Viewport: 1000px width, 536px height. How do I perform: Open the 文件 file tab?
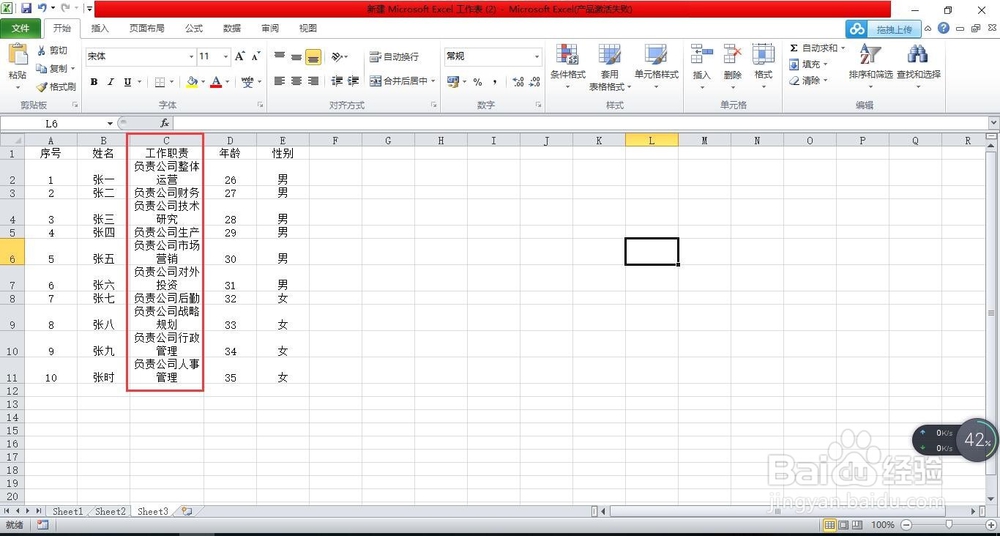21,28
